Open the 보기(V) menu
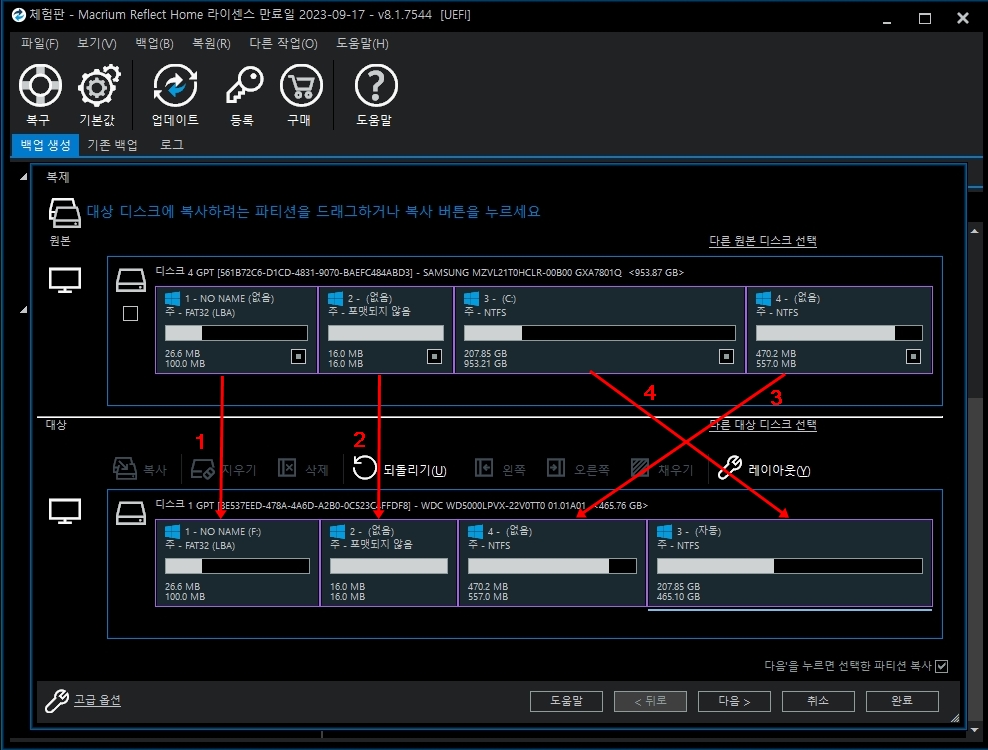988x750 pixels. click(x=97, y=43)
